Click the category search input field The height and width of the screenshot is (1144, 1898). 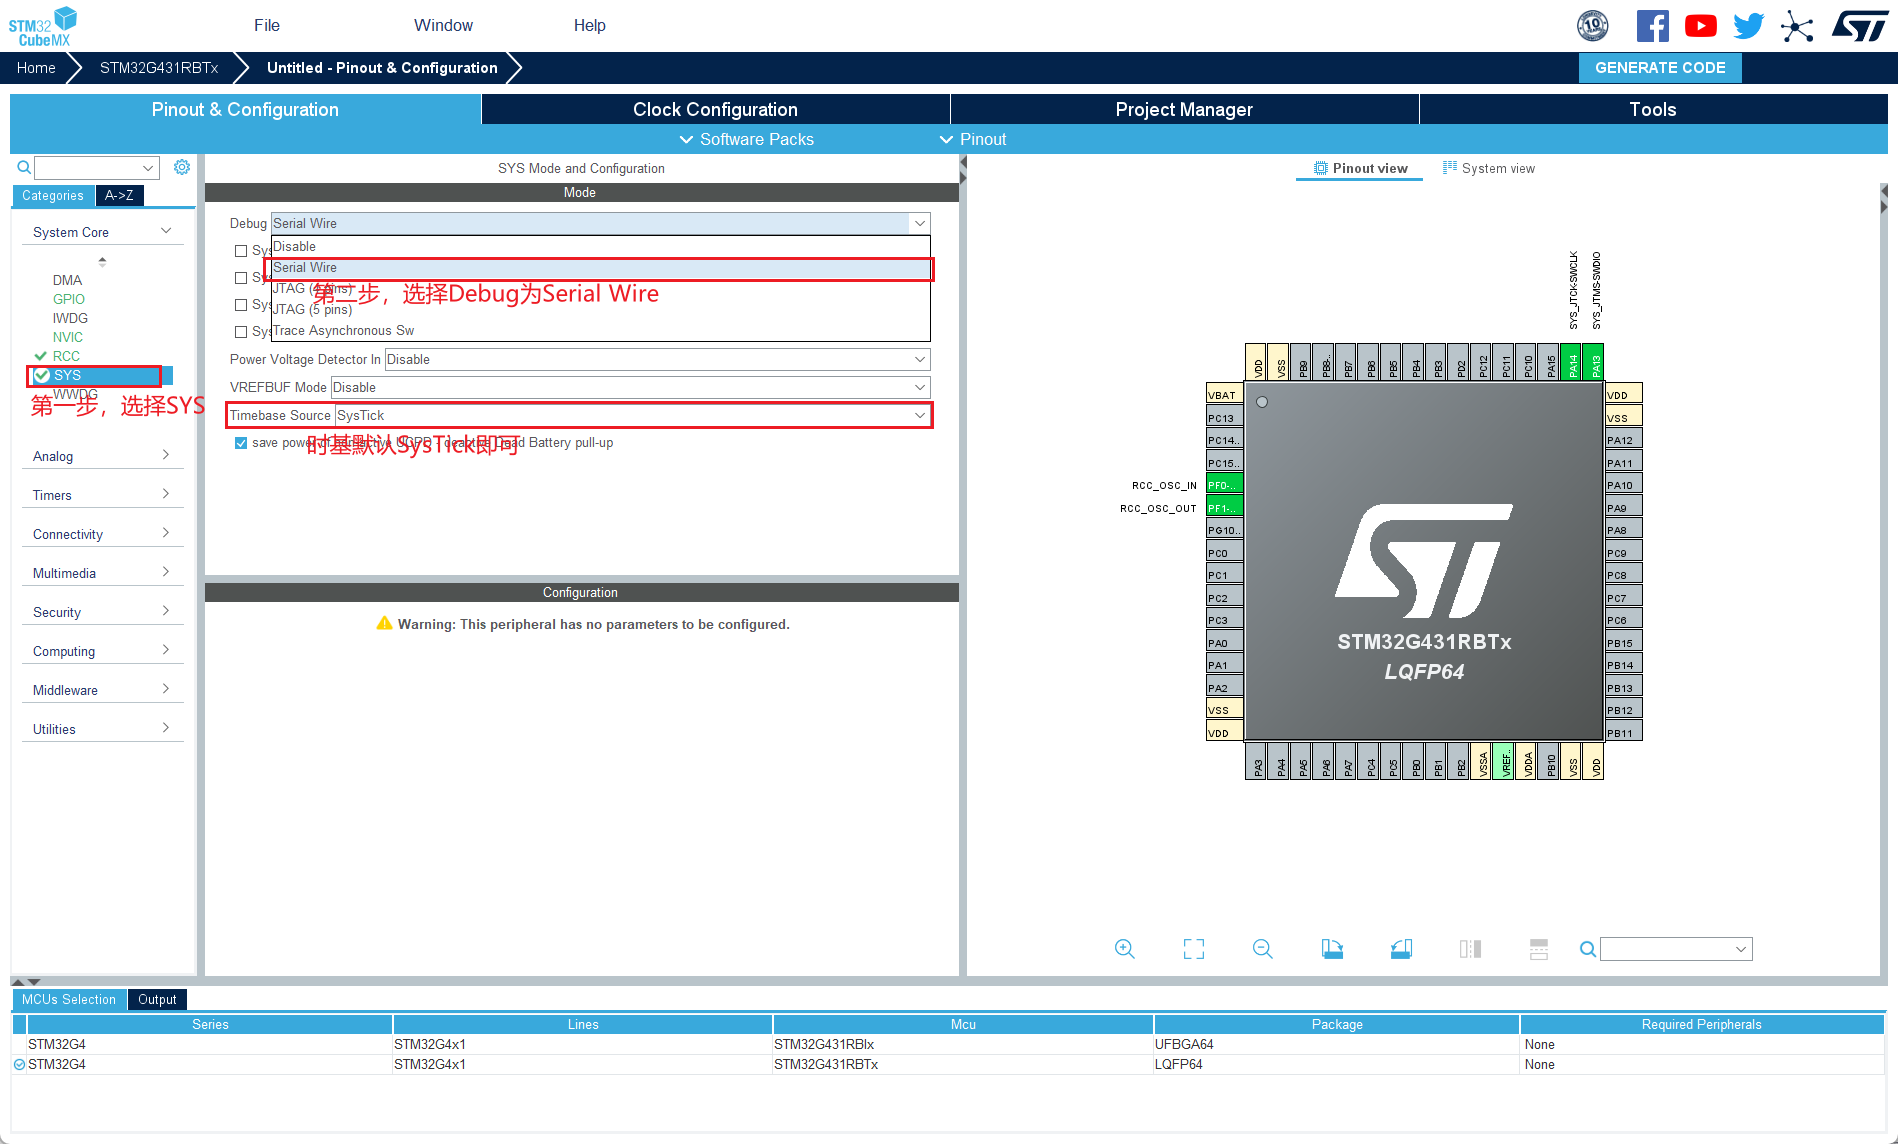pyautogui.click(x=97, y=167)
